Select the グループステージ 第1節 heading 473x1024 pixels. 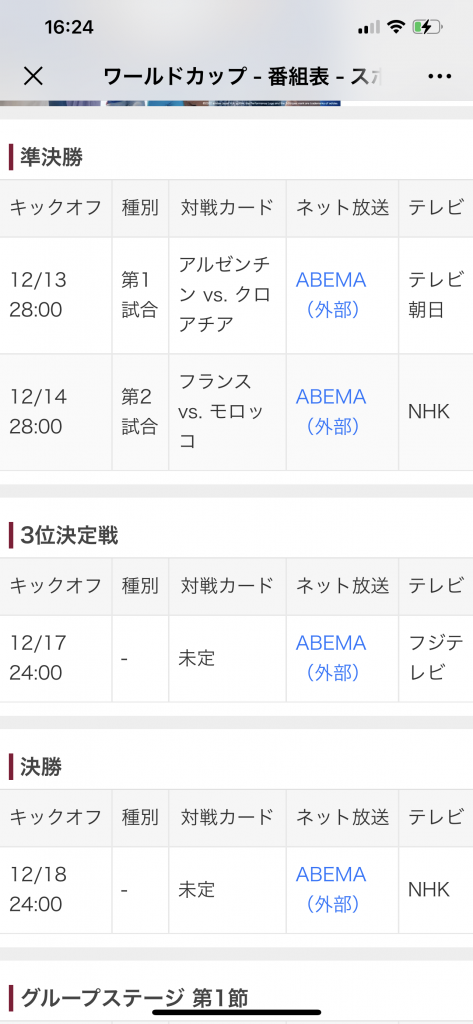[x=134, y=998]
